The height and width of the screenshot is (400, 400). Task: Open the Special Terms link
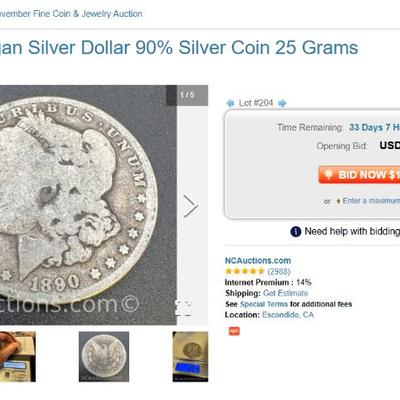(x=264, y=304)
